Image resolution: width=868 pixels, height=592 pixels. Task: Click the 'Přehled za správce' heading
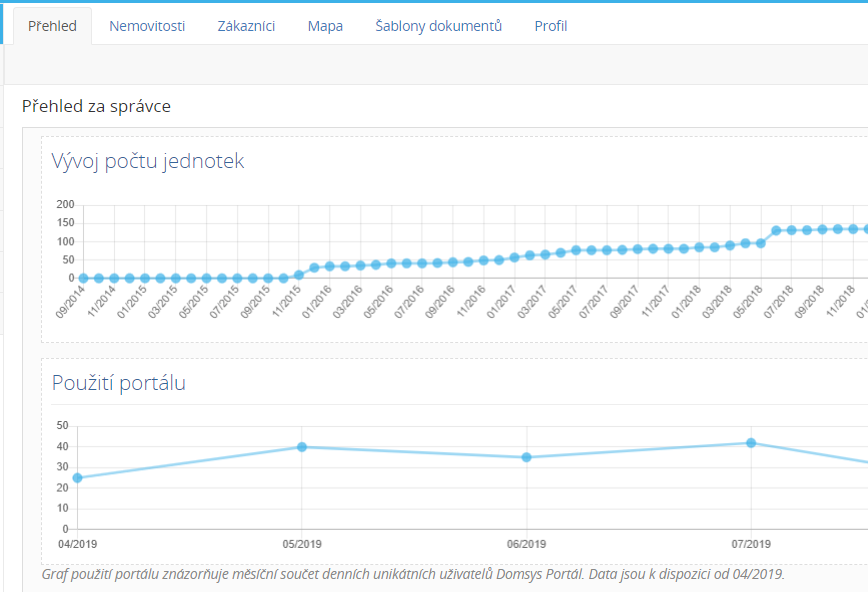click(96, 106)
